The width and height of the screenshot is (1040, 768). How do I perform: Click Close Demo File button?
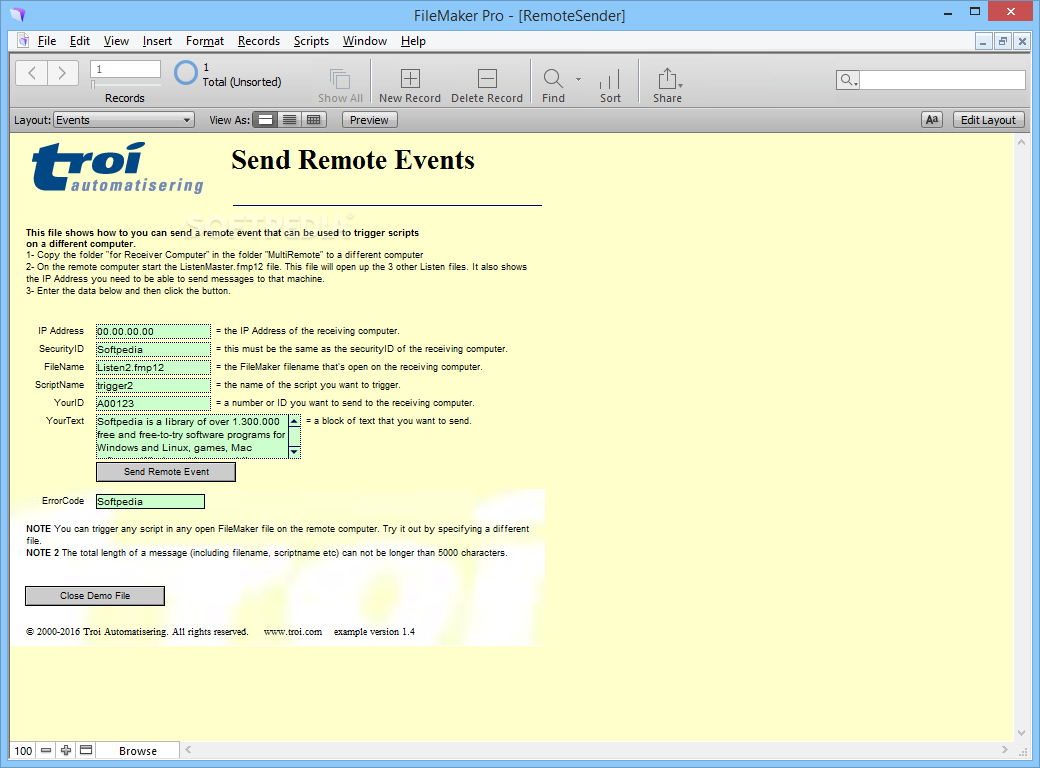point(95,596)
